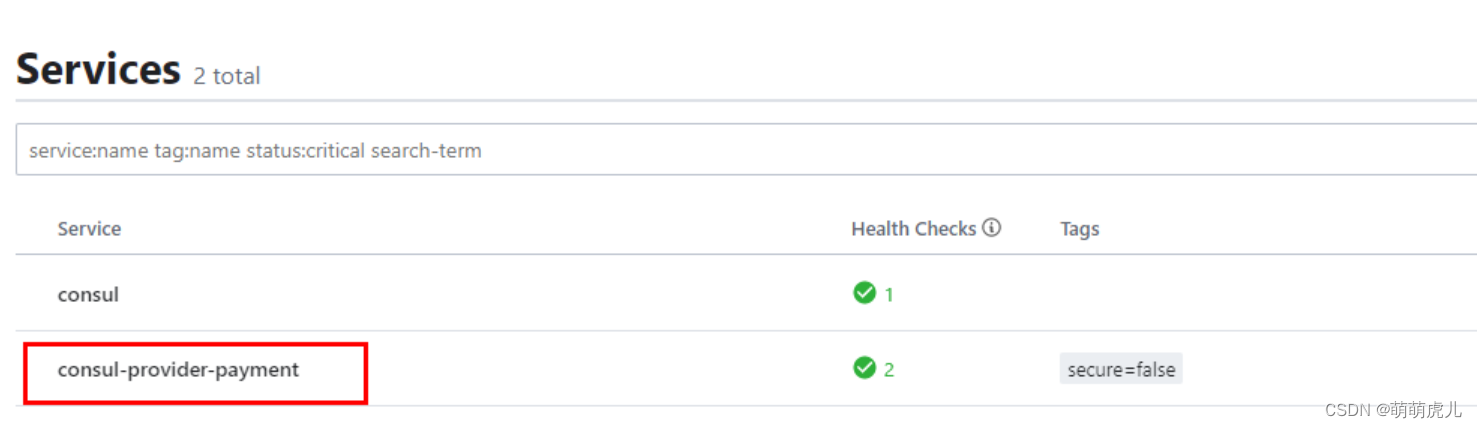Click the secure=false tag
The width and height of the screenshot is (1477, 428).
1120,369
